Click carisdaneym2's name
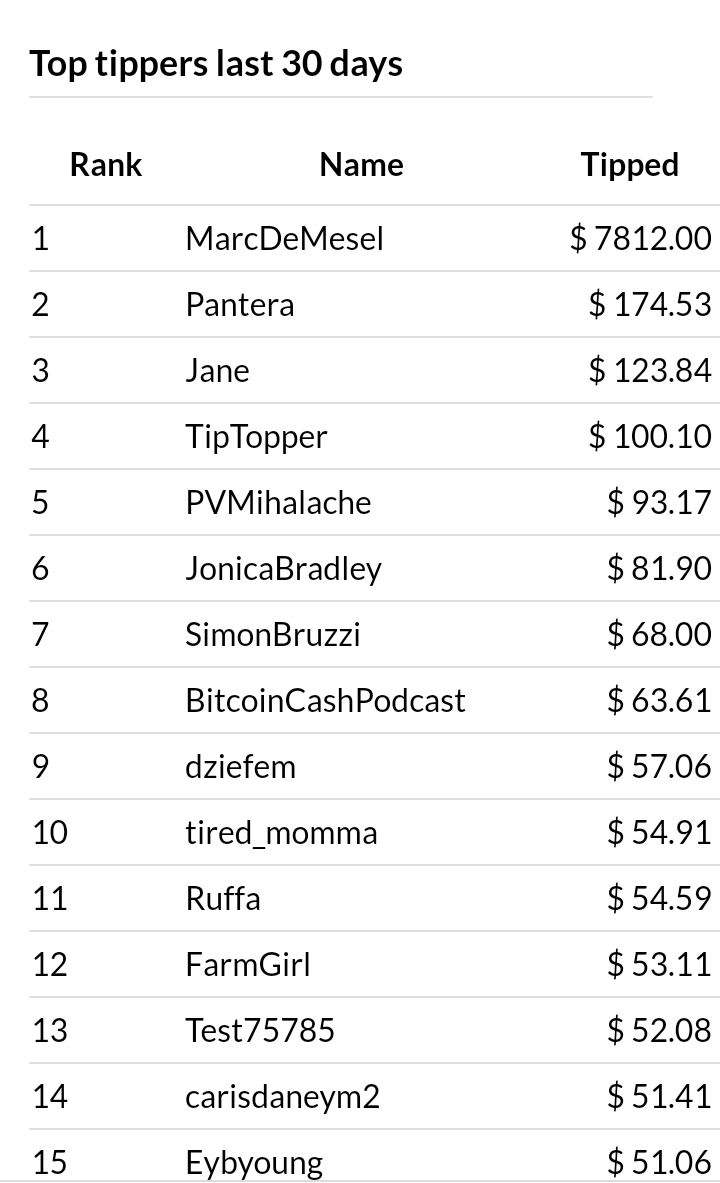This screenshot has height=1183, width=720. click(283, 1097)
